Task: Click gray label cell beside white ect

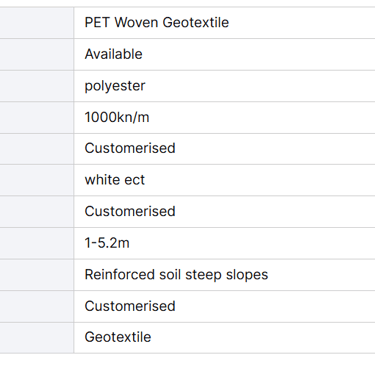Action: click(x=37, y=180)
